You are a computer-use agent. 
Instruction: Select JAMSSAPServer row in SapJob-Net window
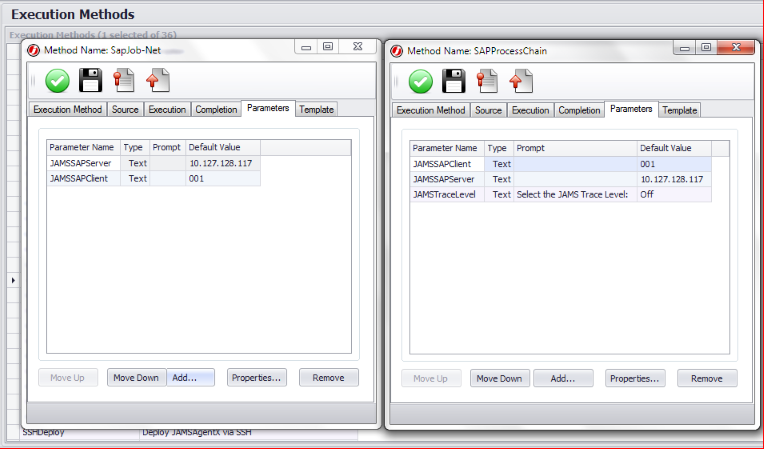(153, 163)
